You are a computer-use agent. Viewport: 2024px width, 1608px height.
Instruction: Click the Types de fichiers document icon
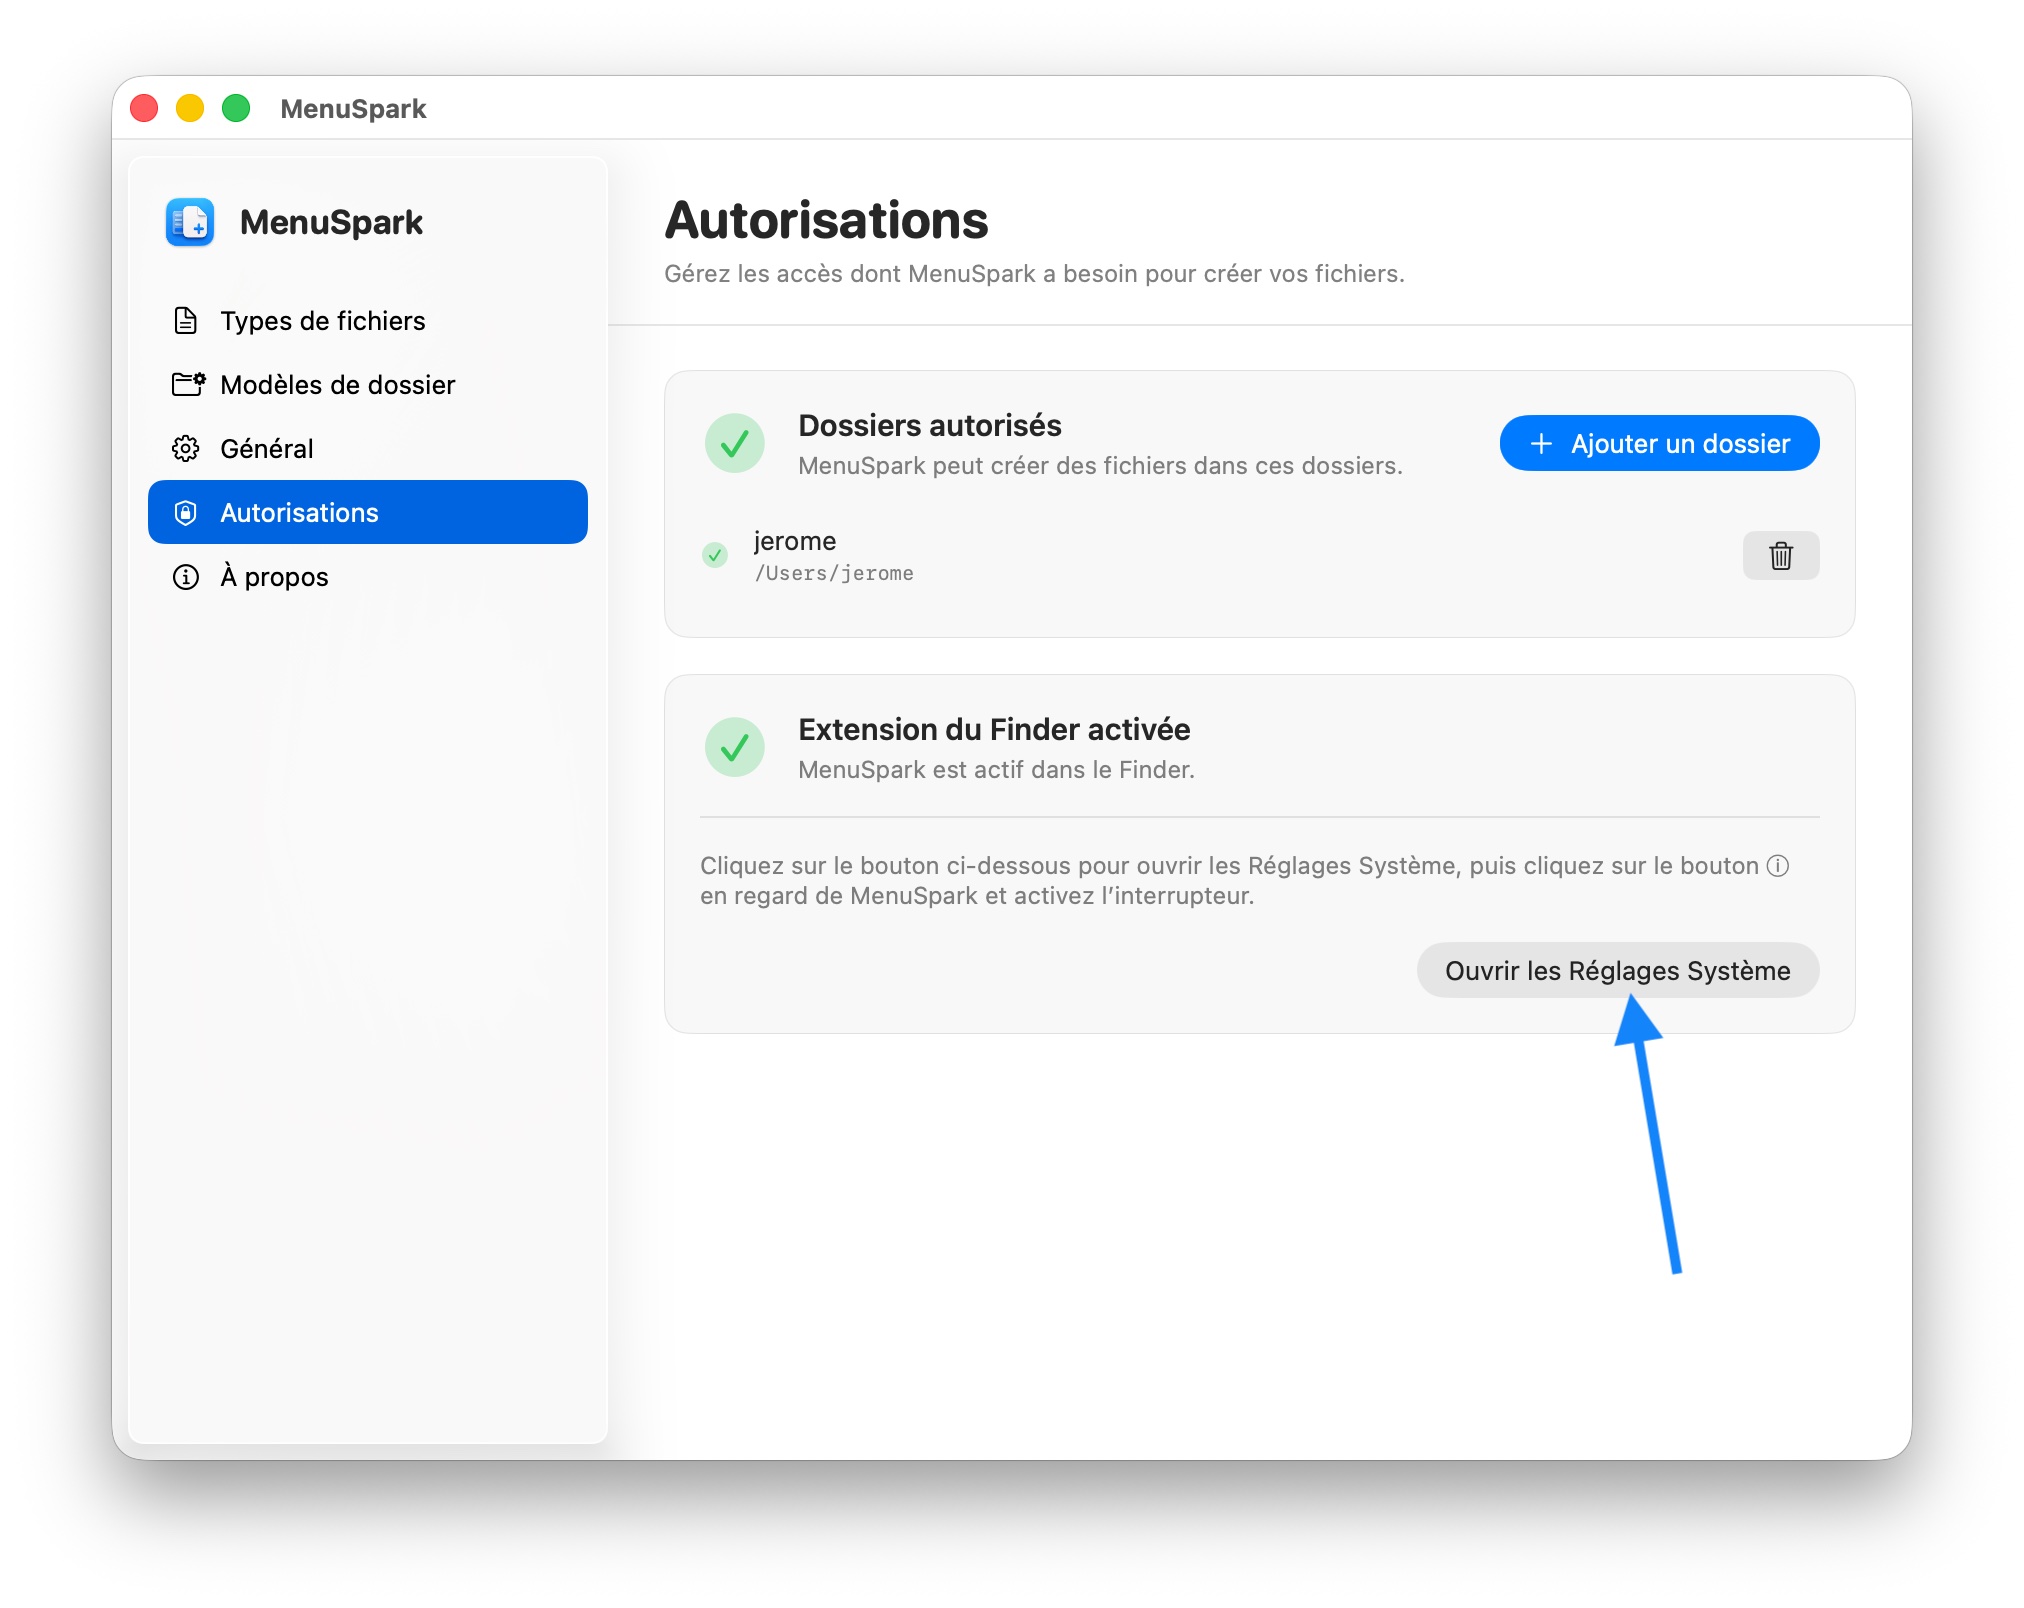186,321
